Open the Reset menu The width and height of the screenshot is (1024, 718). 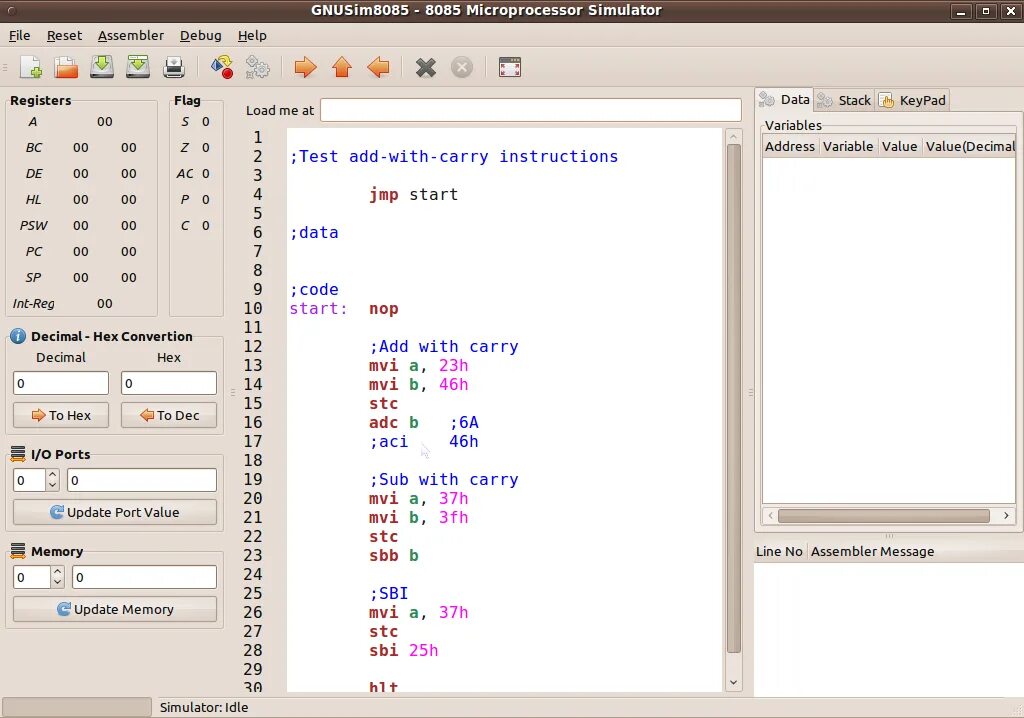64,35
